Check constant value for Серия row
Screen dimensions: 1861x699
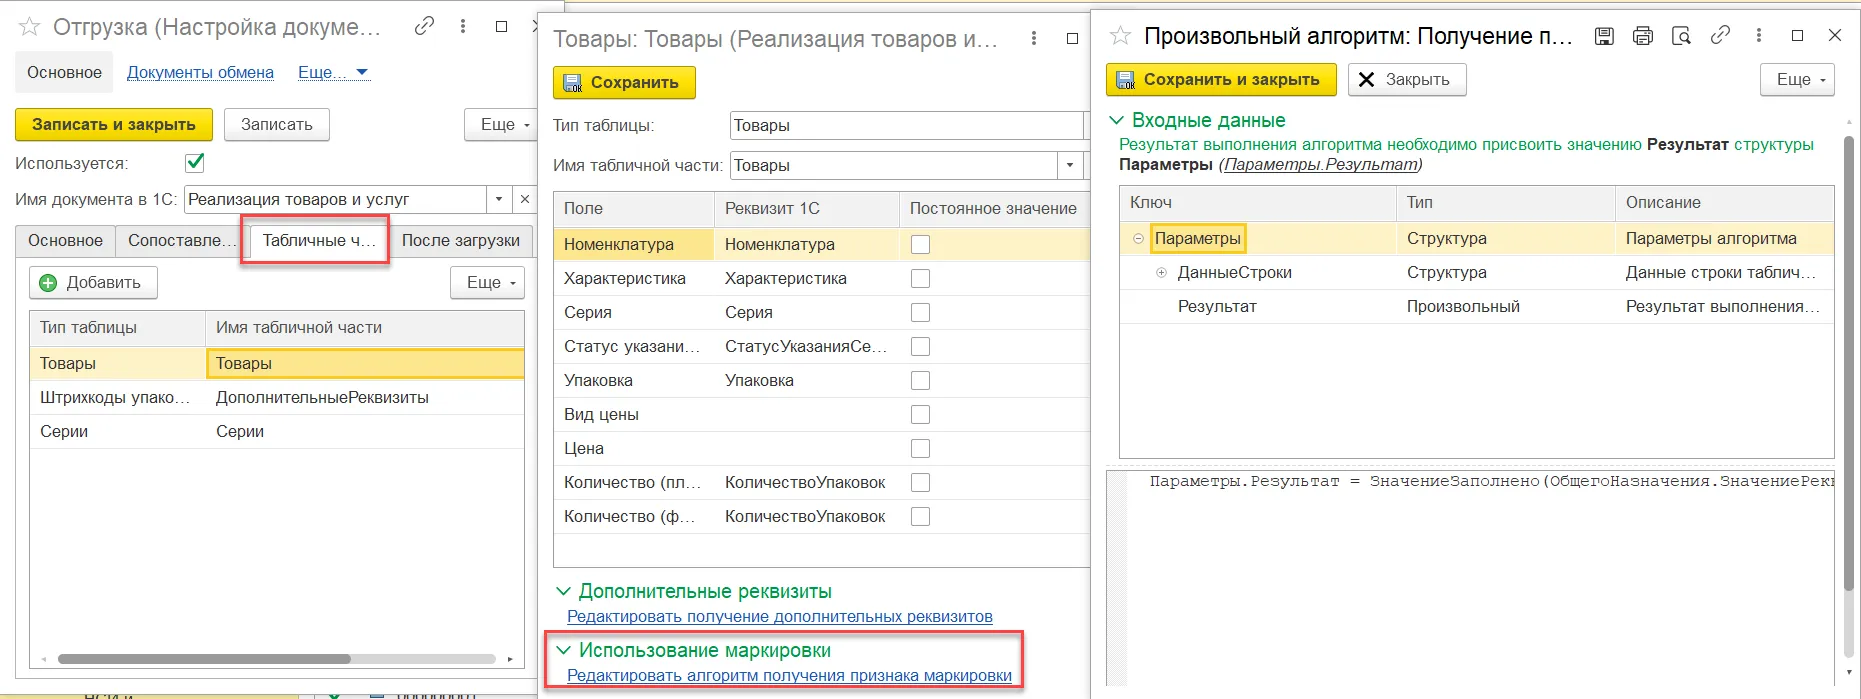point(921,312)
